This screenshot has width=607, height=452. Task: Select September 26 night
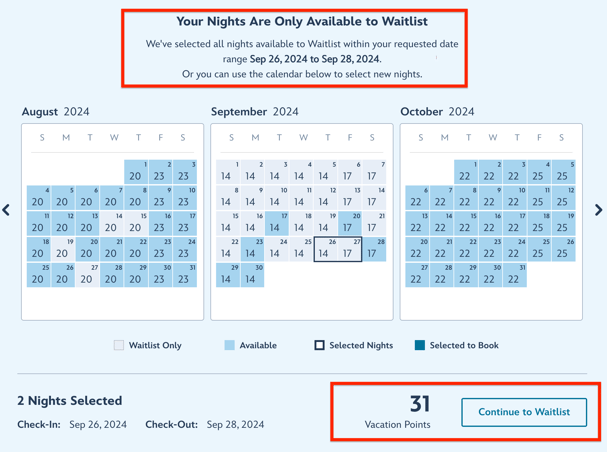[x=323, y=249]
